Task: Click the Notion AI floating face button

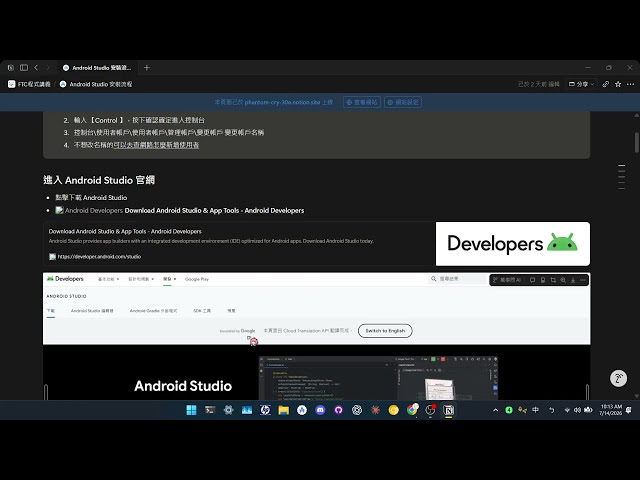Action: [618, 378]
